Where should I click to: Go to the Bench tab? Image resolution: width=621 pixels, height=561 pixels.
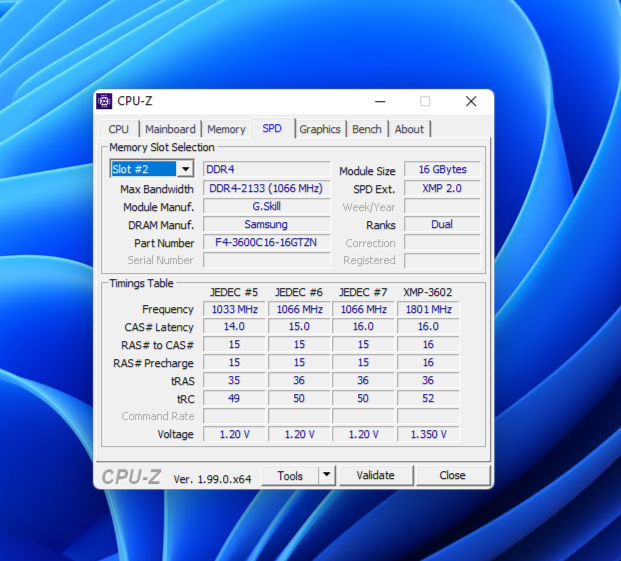click(x=367, y=129)
